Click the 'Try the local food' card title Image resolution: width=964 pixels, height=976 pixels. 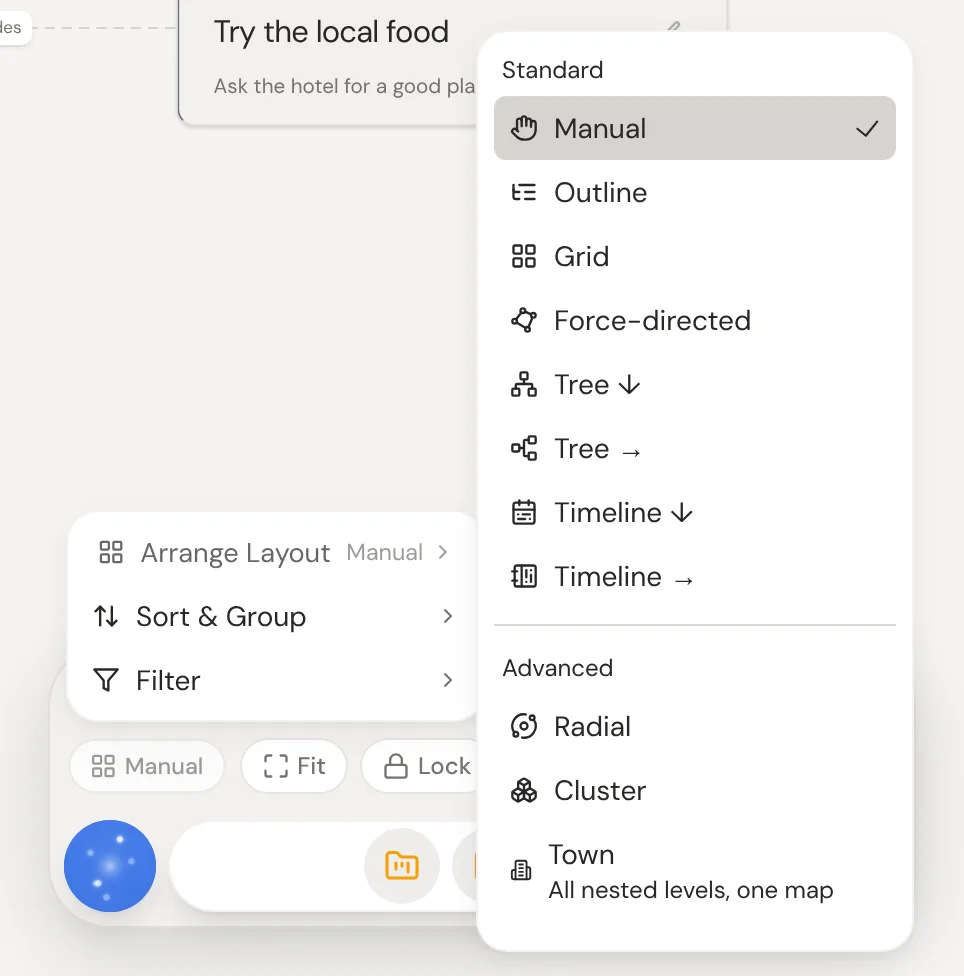331,32
